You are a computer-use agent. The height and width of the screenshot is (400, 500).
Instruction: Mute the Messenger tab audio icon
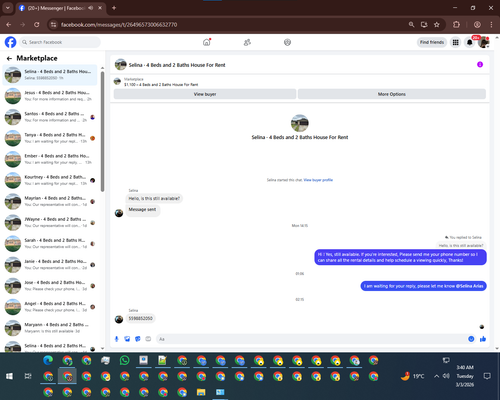(x=91, y=8)
